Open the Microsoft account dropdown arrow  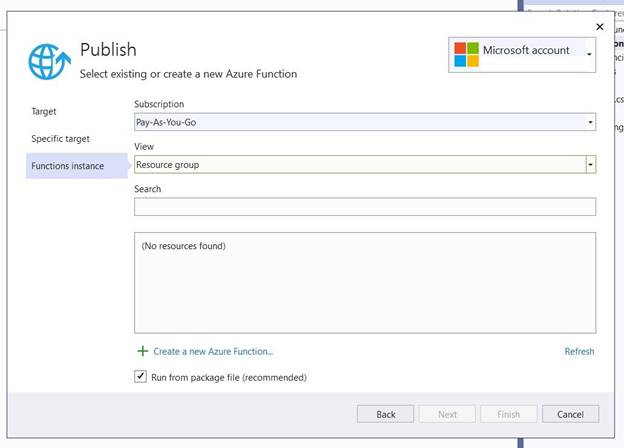point(589,54)
